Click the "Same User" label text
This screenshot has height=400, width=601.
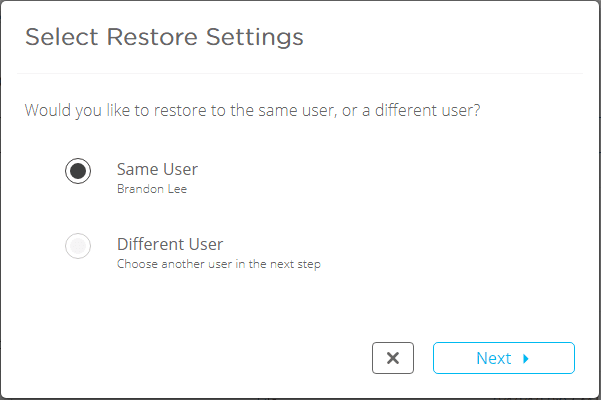157,169
